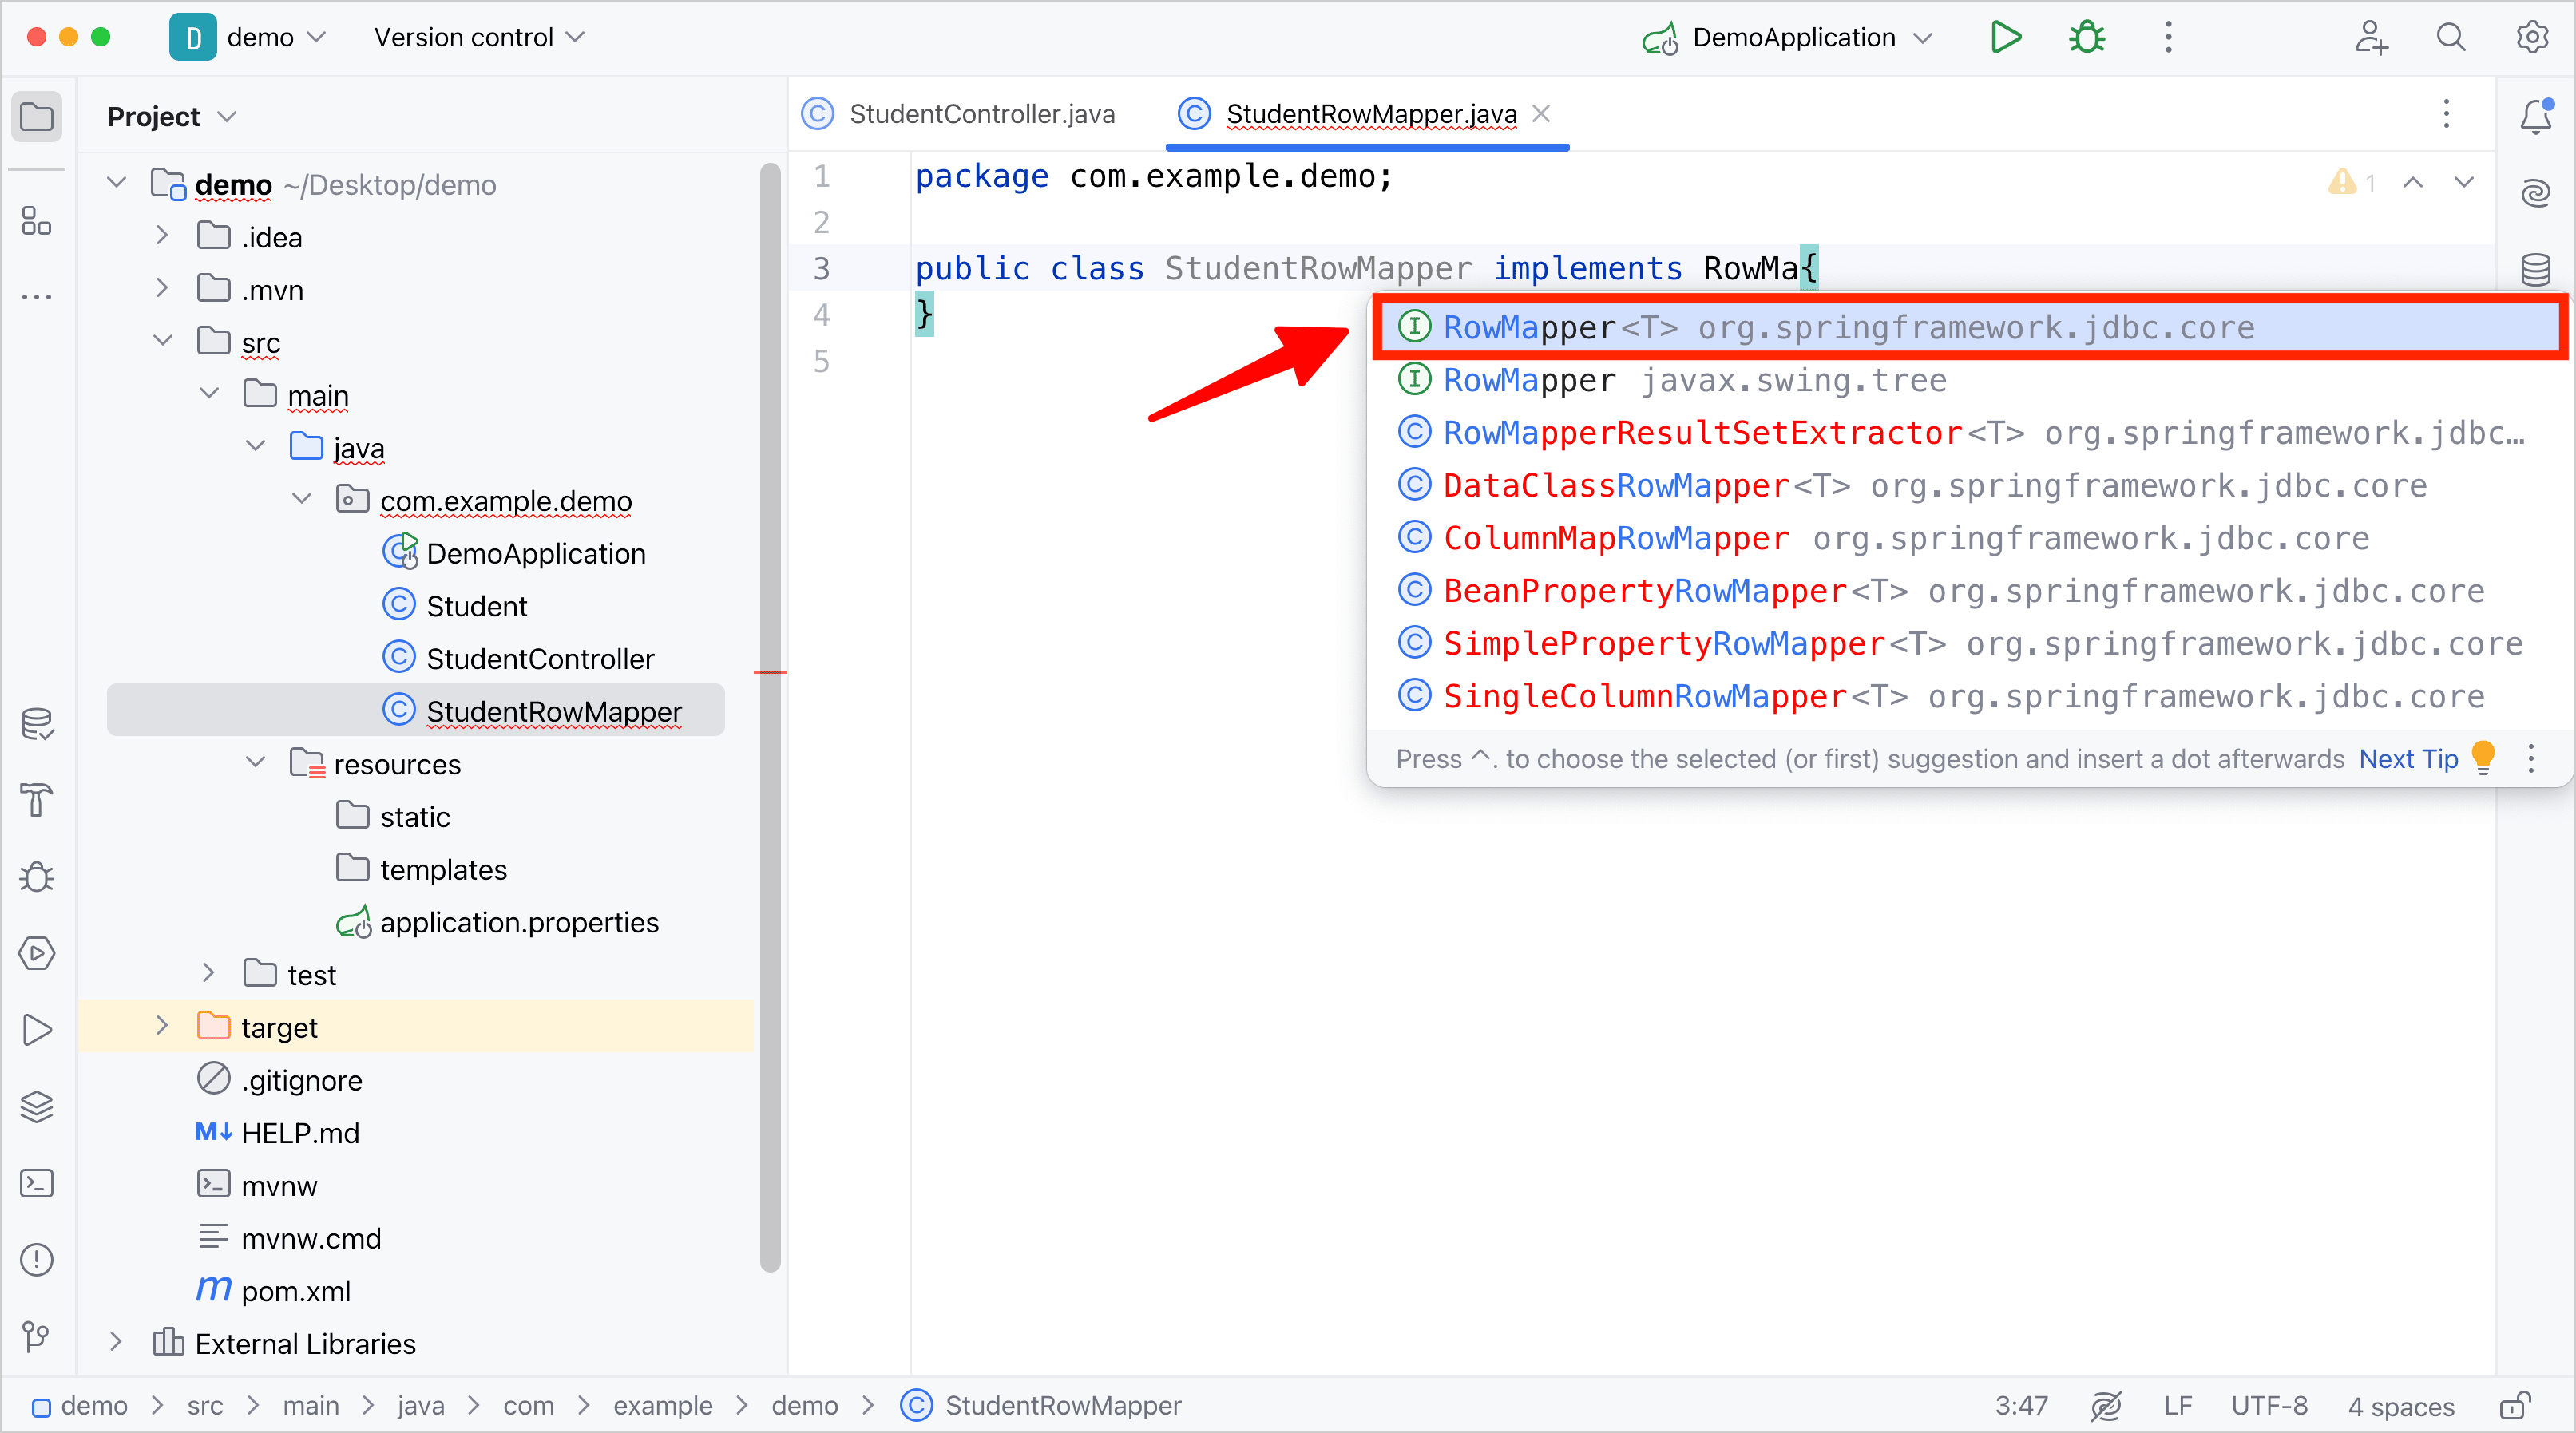Click the UTF-8 encoding widget
This screenshot has width=2576, height=1433.
click(x=2269, y=1406)
